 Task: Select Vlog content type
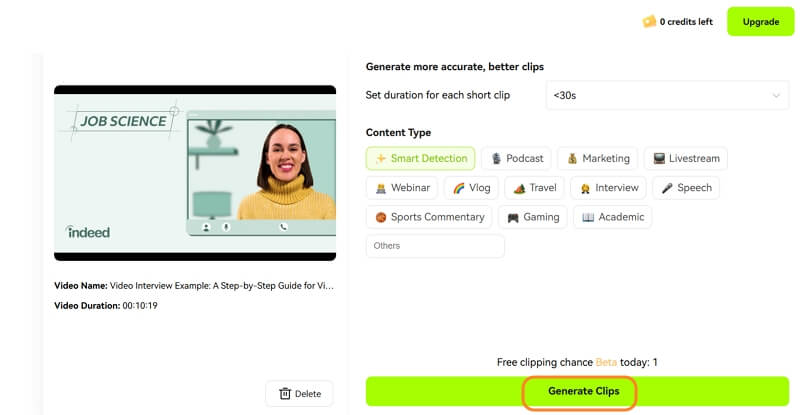471,188
